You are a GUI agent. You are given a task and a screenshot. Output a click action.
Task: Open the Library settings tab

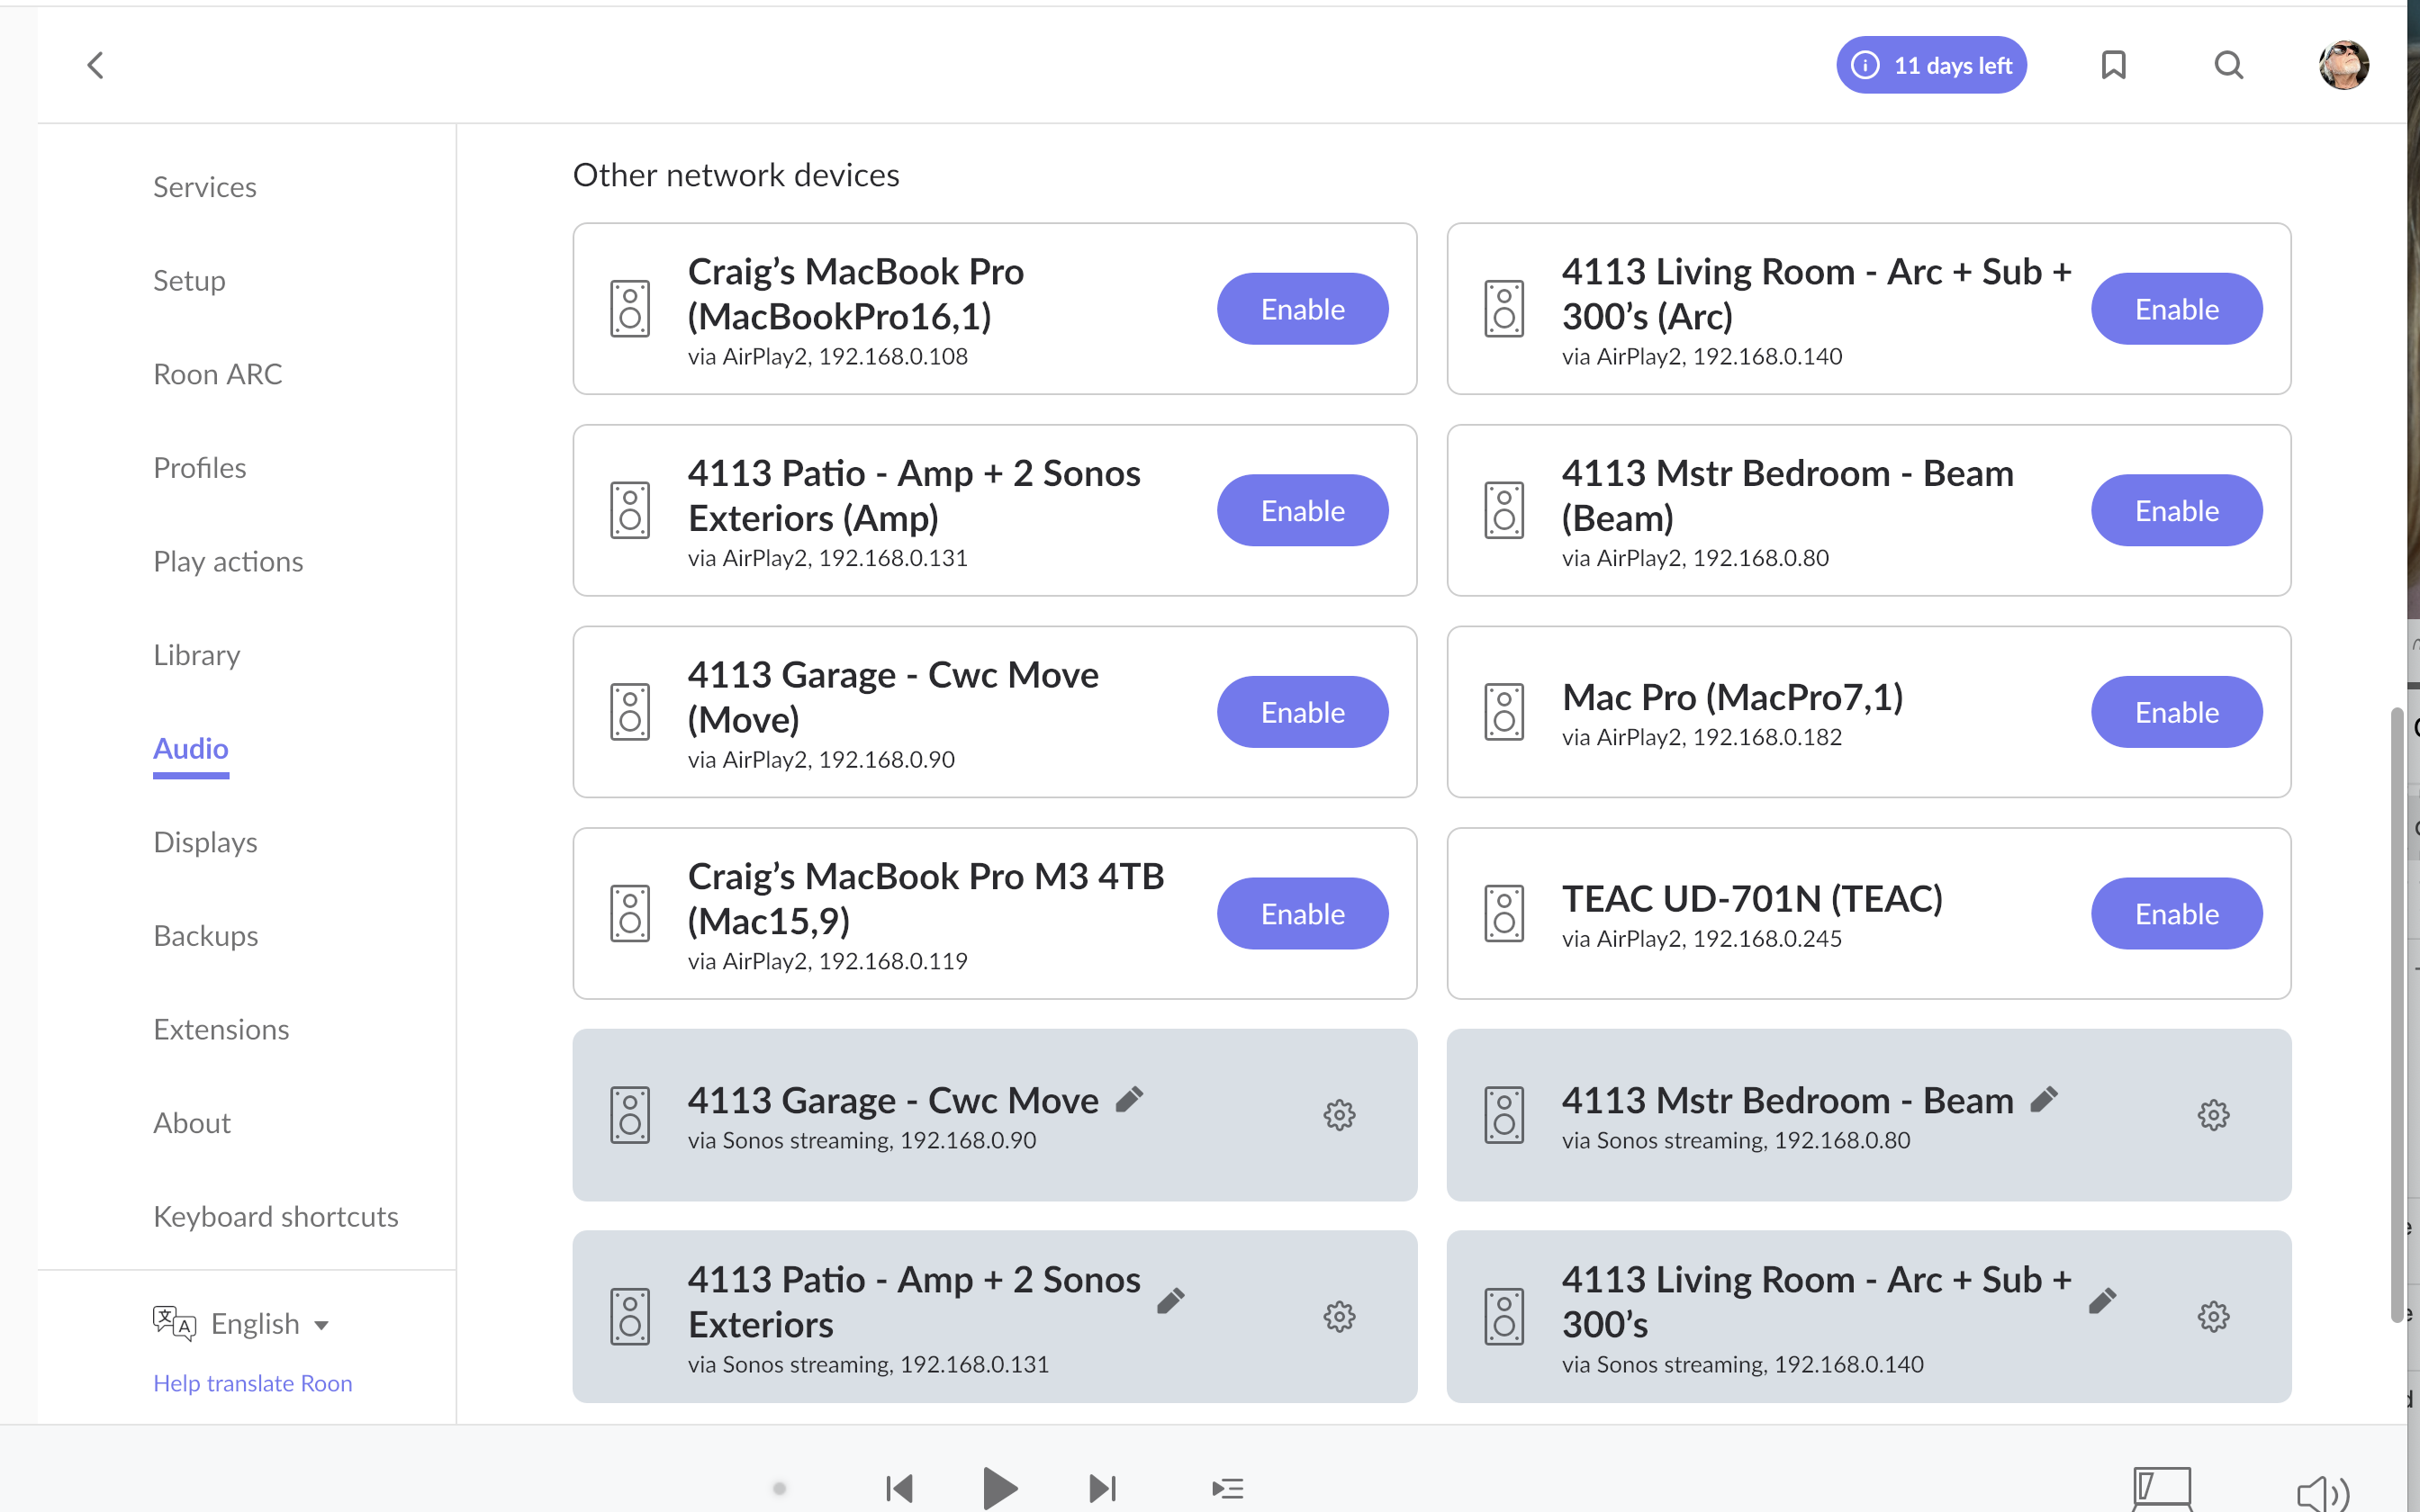pos(196,655)
